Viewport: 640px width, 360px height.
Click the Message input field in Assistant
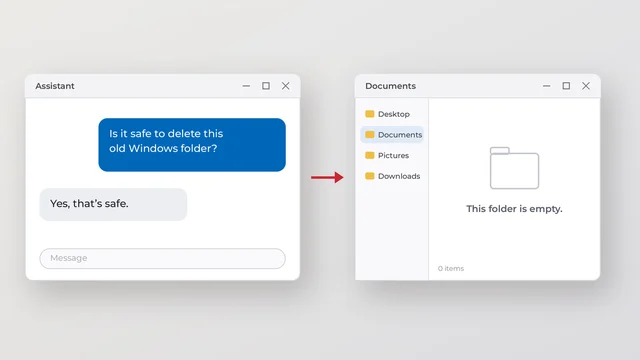(162, 258)
